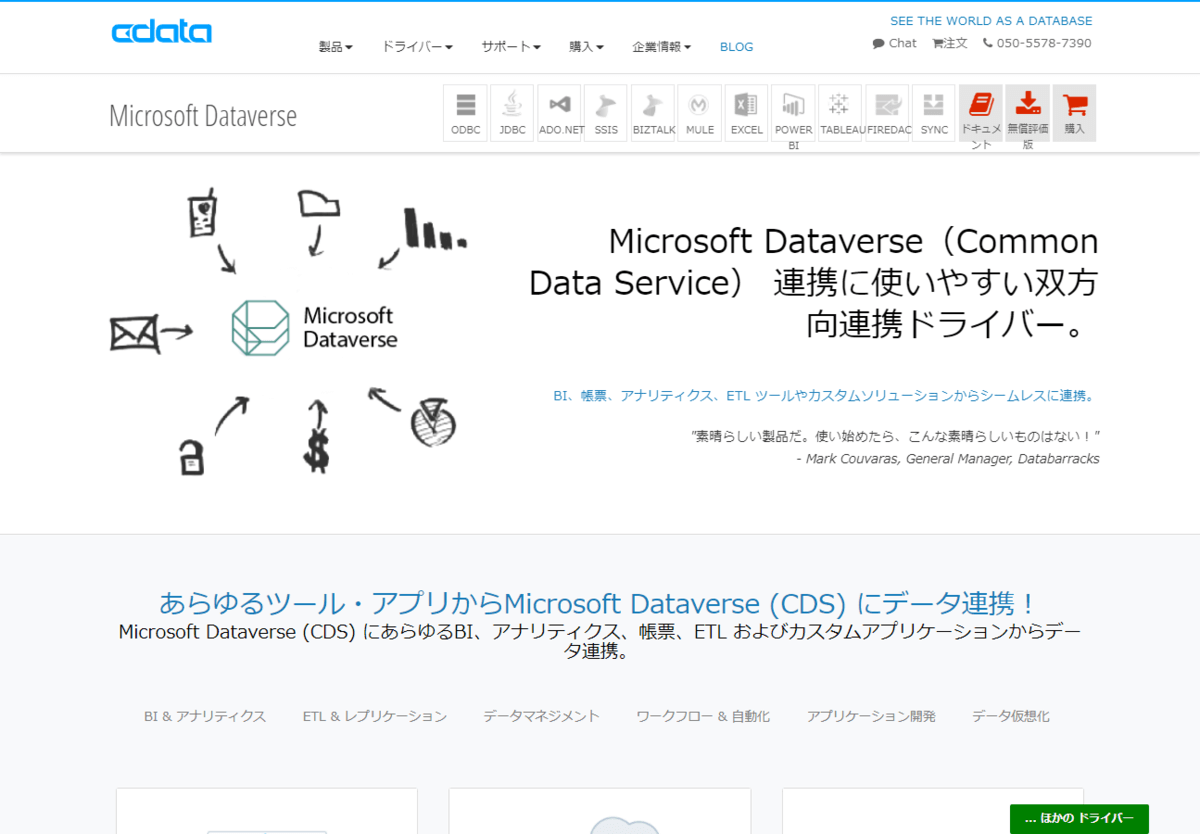This screenshot has height=834, width=1200.
Task: Open the SSIS component icon
Action: click(606, 113)
